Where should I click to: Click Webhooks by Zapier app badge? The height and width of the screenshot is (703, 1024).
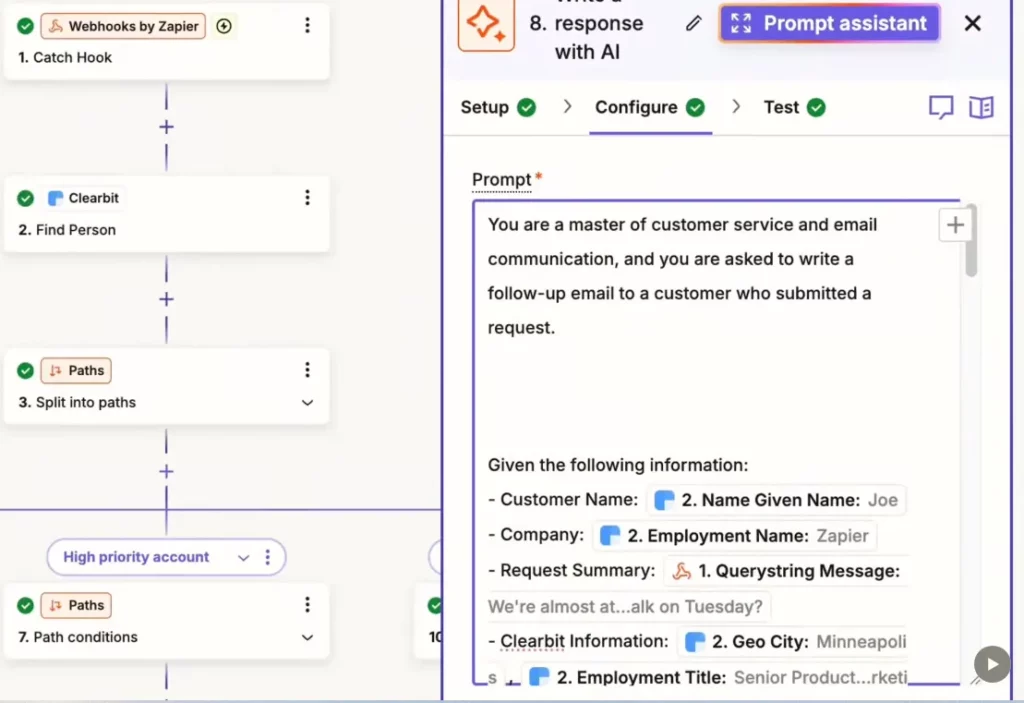(x=123, y=26)
